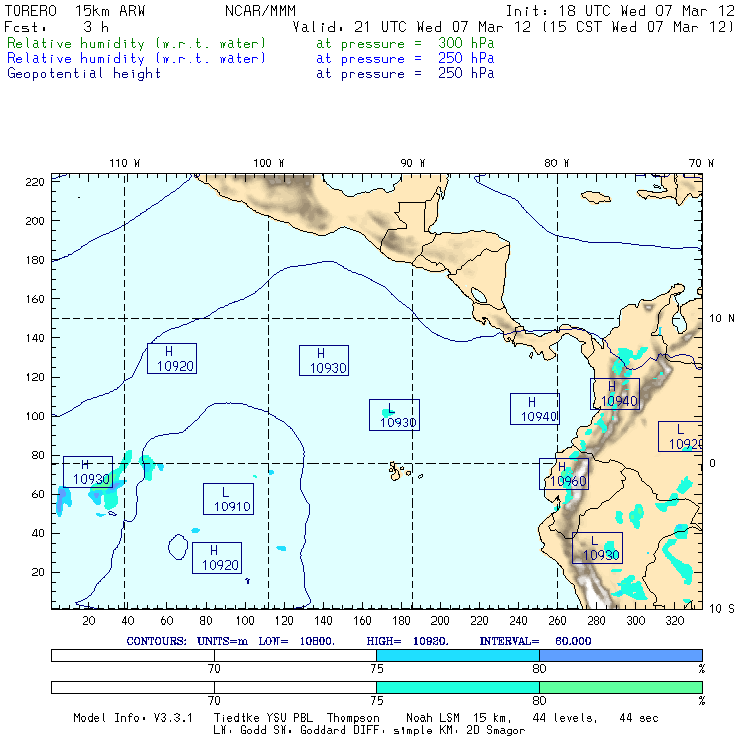Click the blue 'Relative humidity (w.r.t. water)' legend line
This screenshot has height=740, width=740.
pyautogui.click(x=136, y=59)
